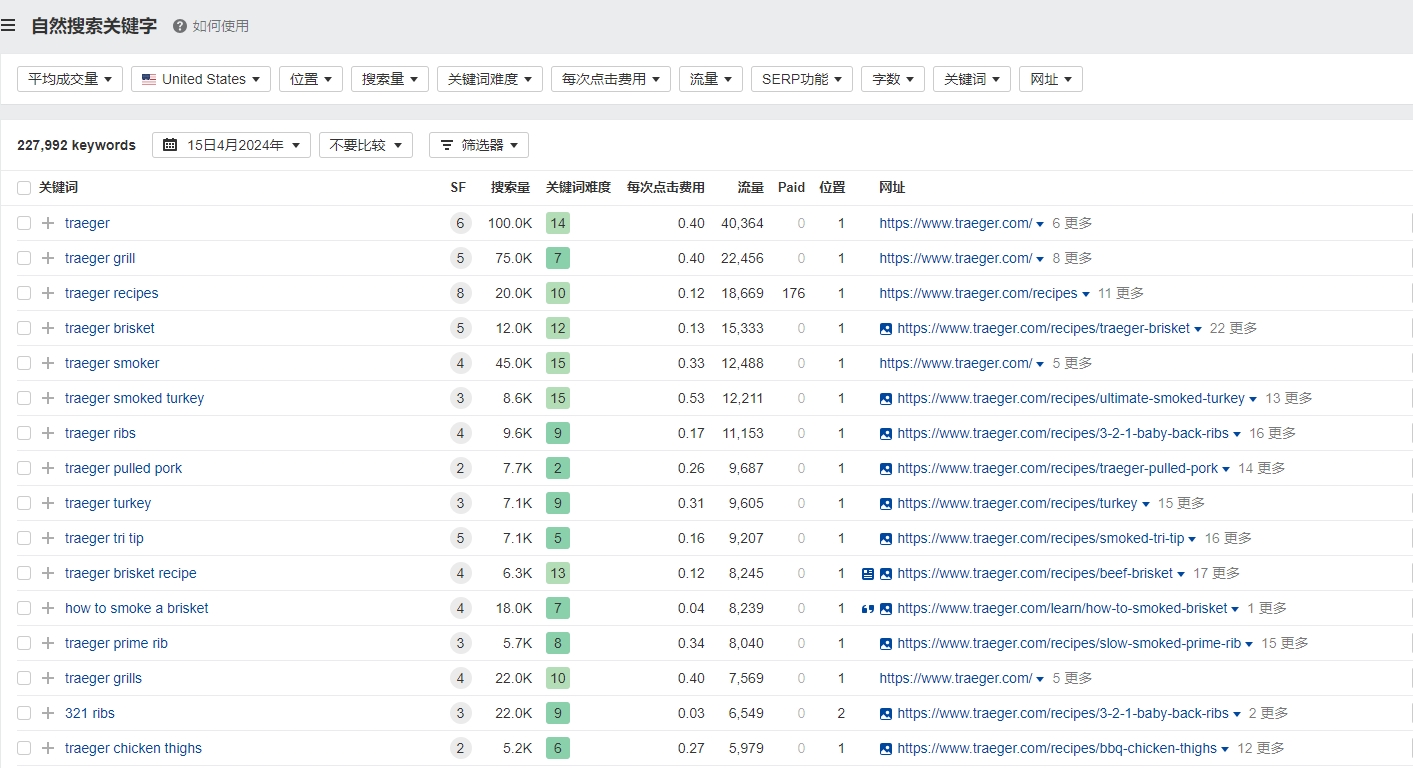The image size is (1413, 768).
Task: Click image SERP icon in traeger brisket row
Action: point(885,328)
